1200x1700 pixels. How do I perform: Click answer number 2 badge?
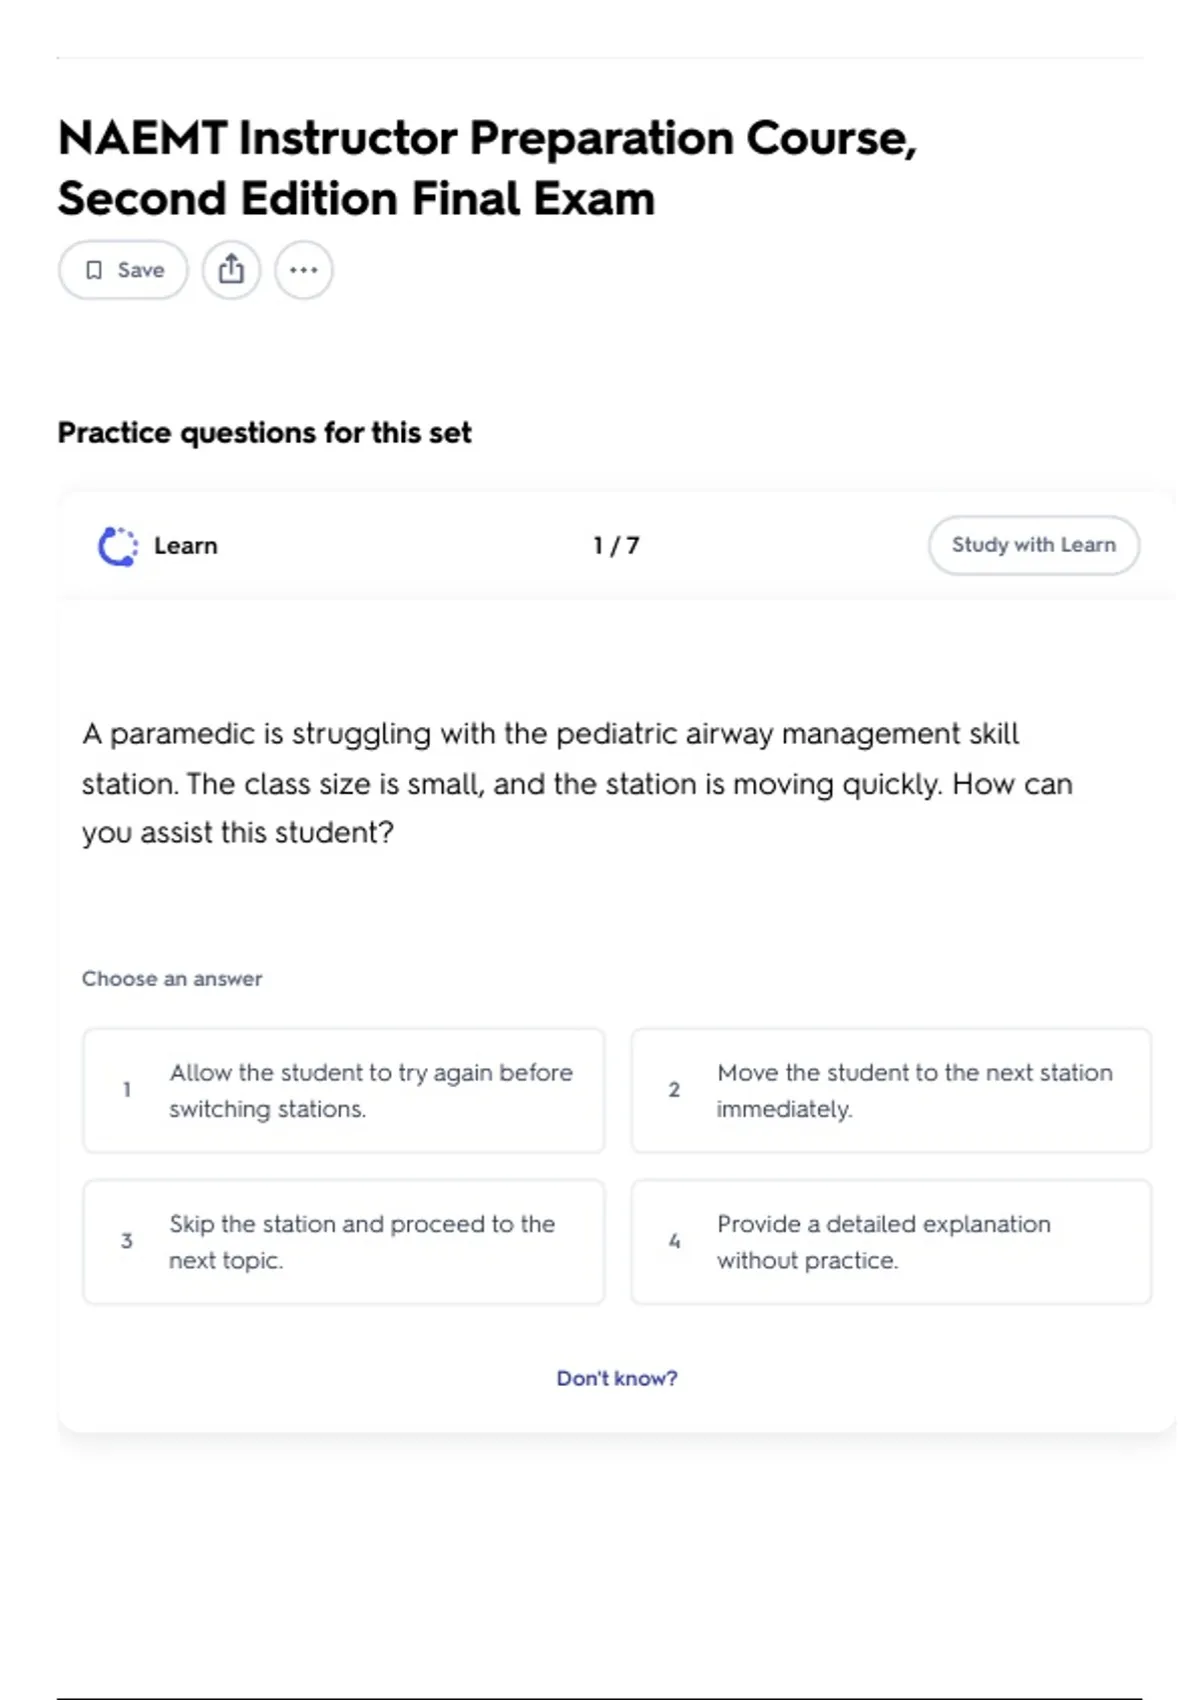tap(674, 1090)
